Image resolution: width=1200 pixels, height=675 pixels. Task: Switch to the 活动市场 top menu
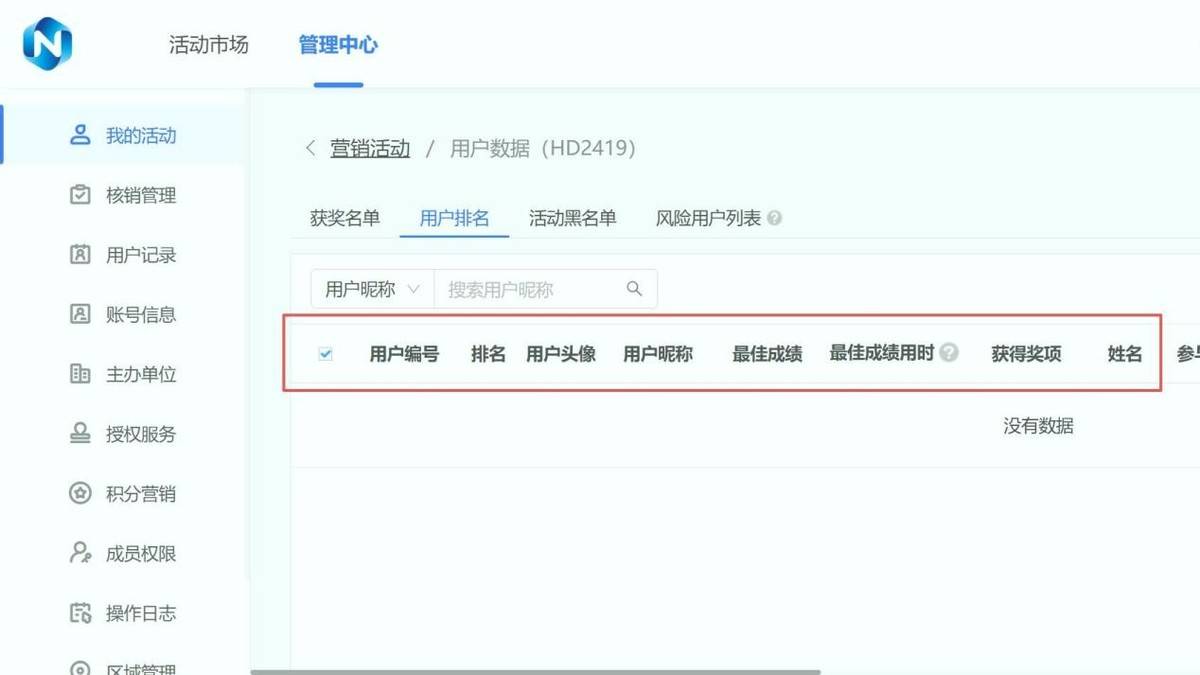tap(208, 45)
